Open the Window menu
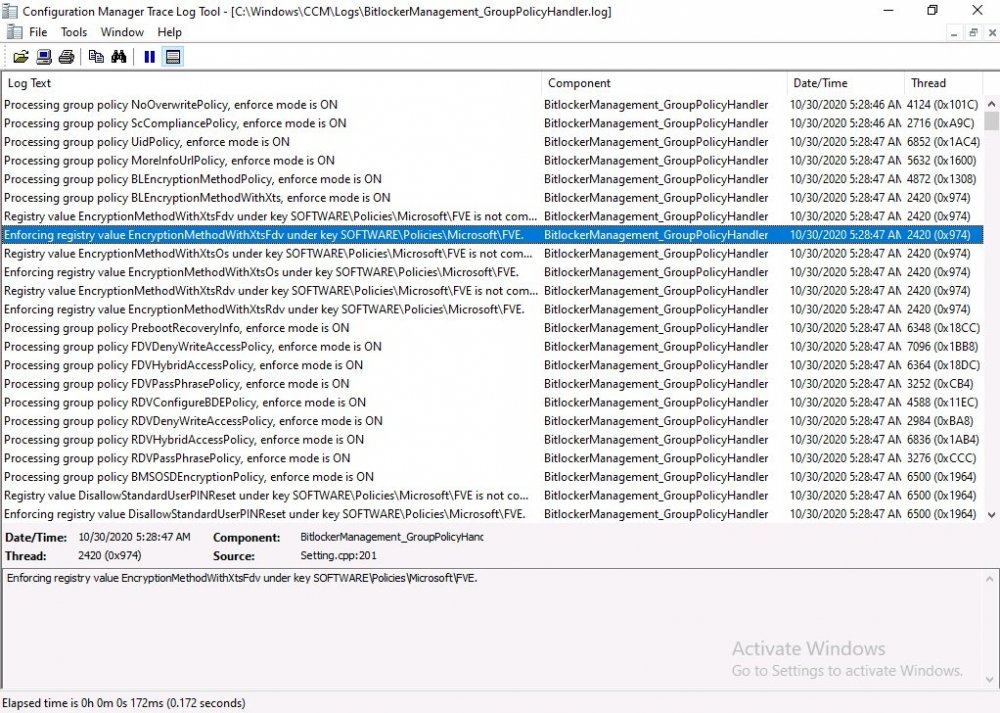 (x=122, y=32)
